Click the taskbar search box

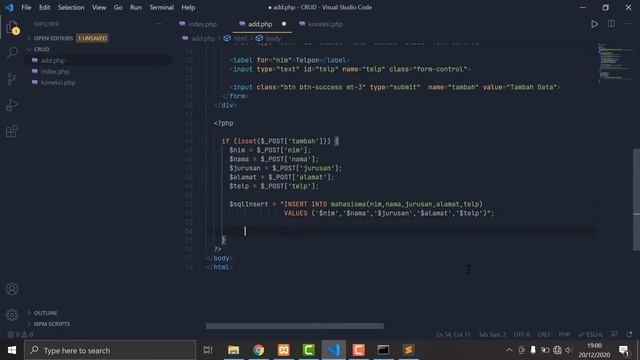coord(110,350)
